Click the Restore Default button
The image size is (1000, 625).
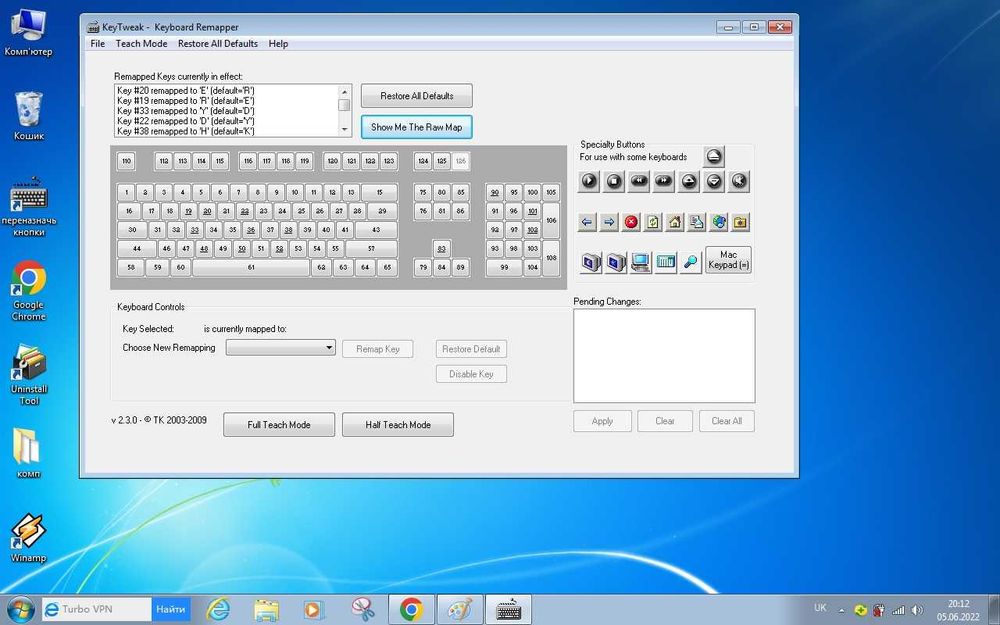[x=471, y=349]
